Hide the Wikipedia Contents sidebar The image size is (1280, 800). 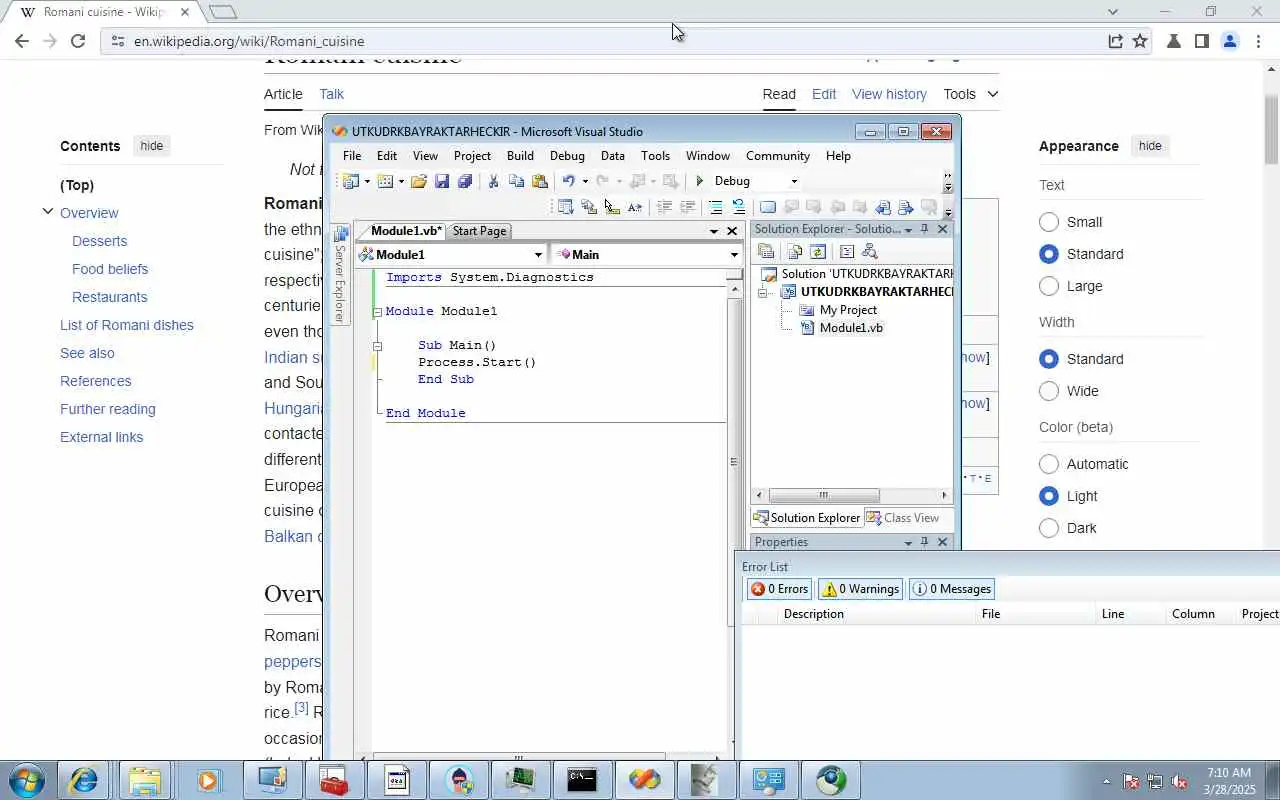pyautogui.click(x=152, y=146)
